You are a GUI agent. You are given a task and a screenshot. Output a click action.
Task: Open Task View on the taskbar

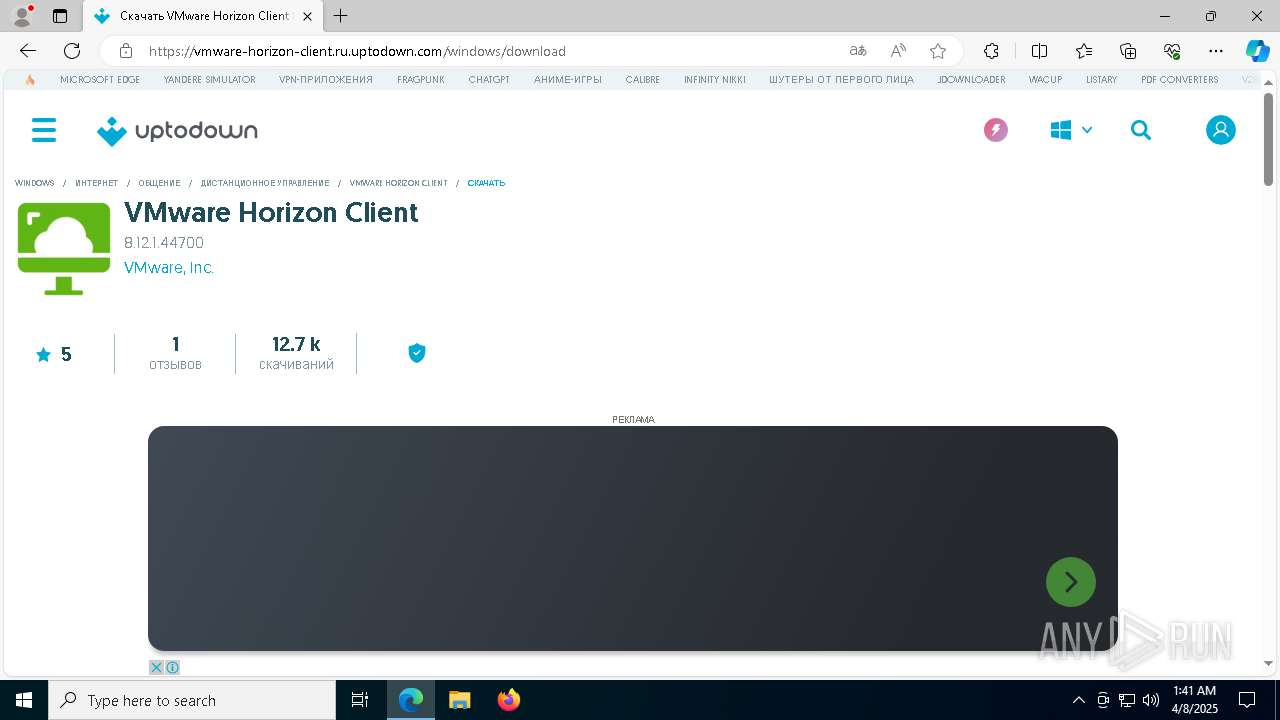tap(360, 700)
